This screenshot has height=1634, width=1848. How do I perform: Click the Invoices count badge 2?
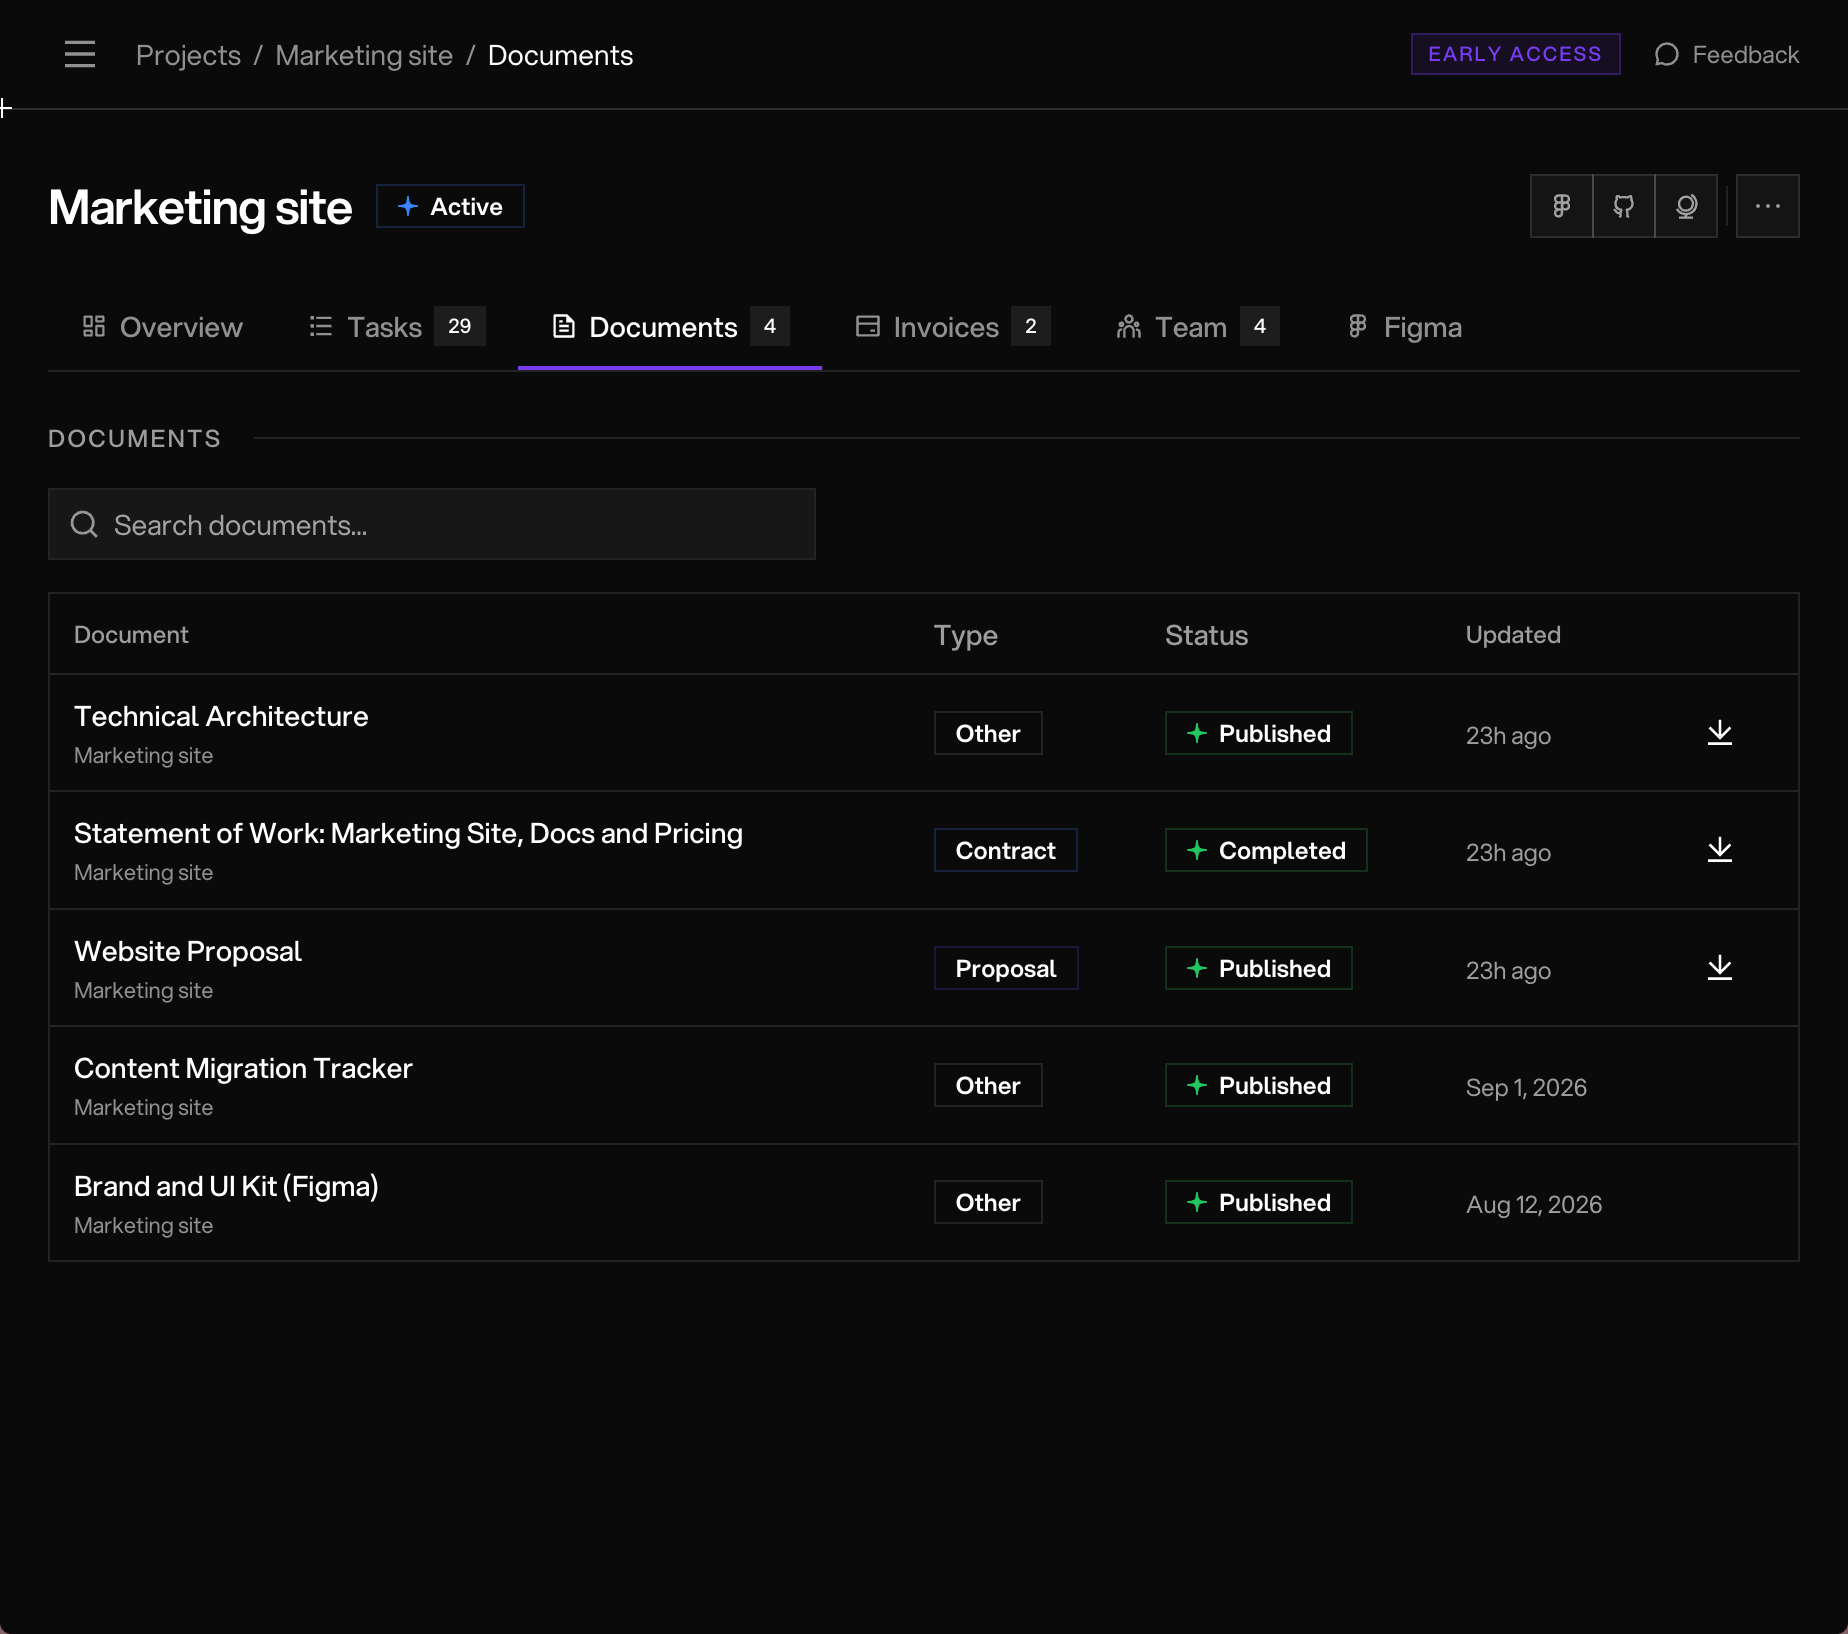[1030, 326]
